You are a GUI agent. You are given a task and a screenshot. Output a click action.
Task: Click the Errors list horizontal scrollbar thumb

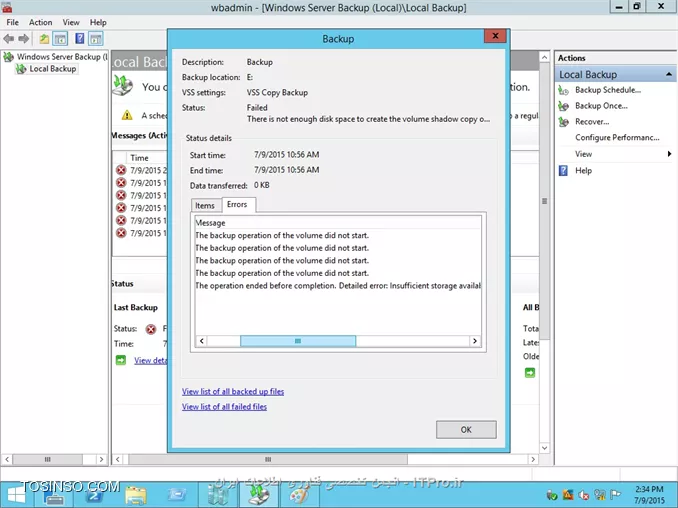[298, 341]
